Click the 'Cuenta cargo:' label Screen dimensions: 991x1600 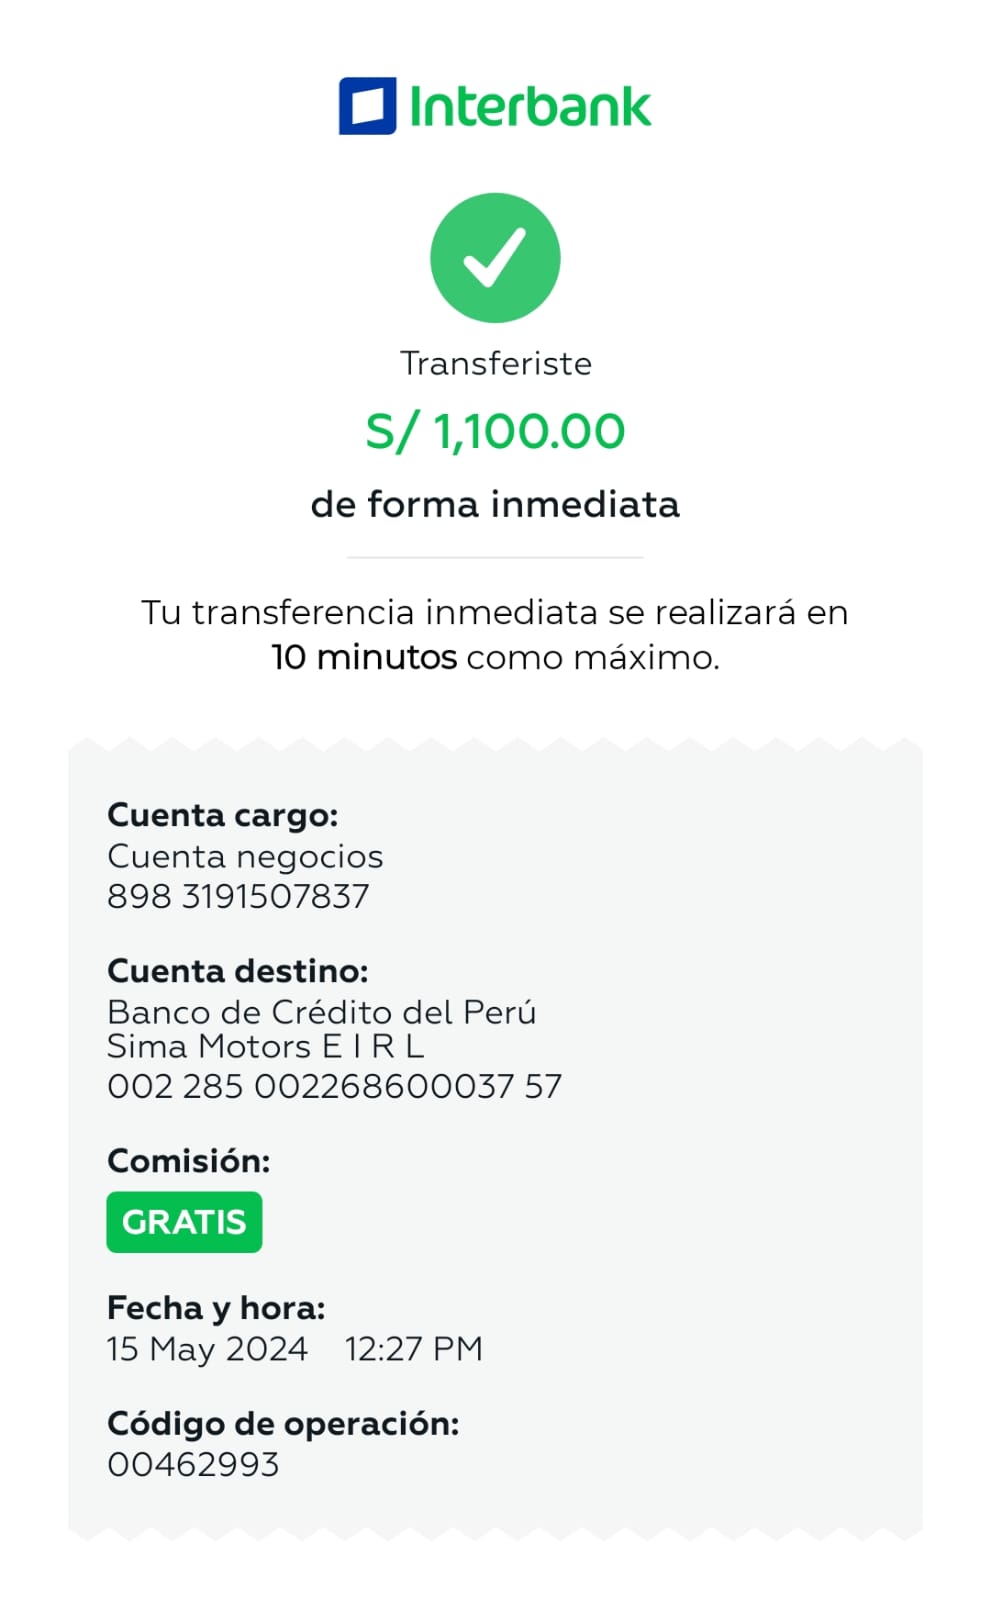[x=222, y=815]
